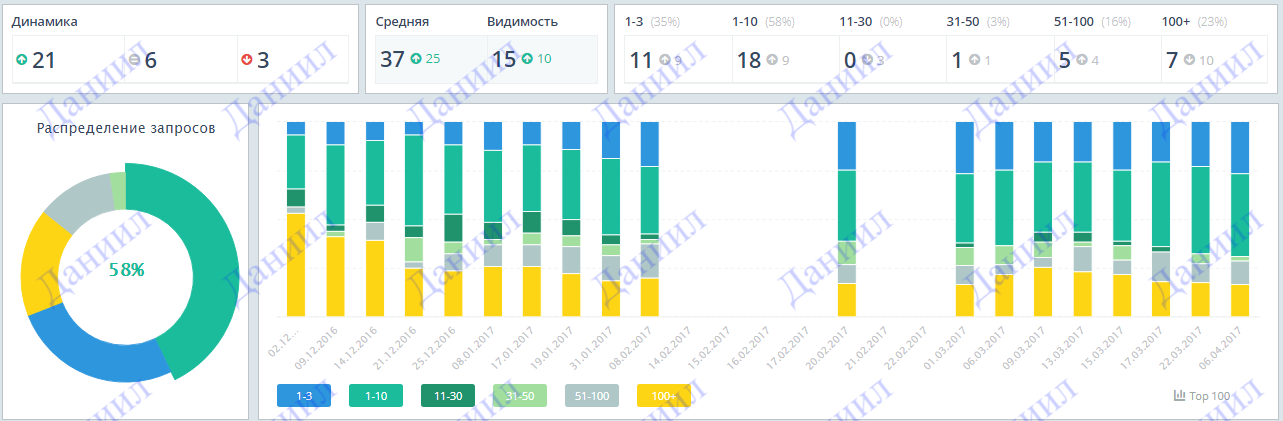Select the bar for 20.02.2017

click(847, 220)
